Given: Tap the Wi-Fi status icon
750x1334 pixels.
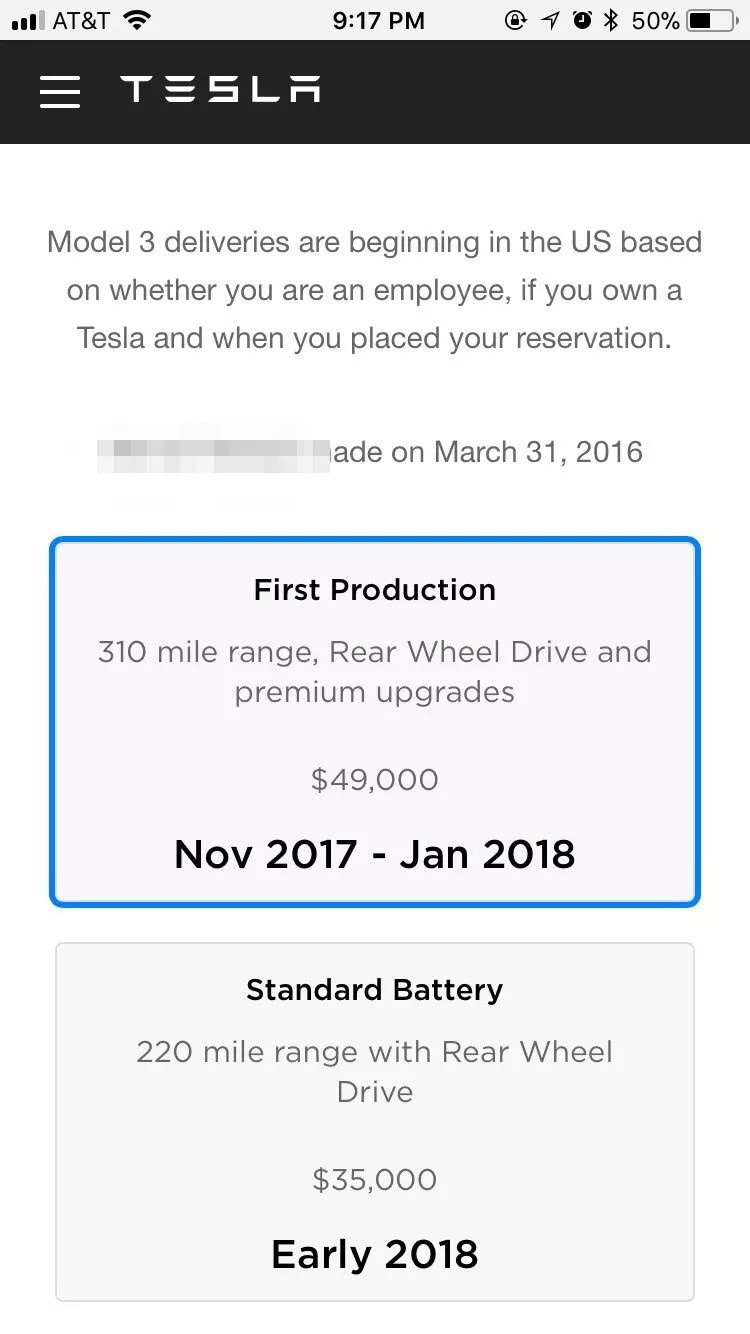Looking at the screenshot, I should point(138,20).
